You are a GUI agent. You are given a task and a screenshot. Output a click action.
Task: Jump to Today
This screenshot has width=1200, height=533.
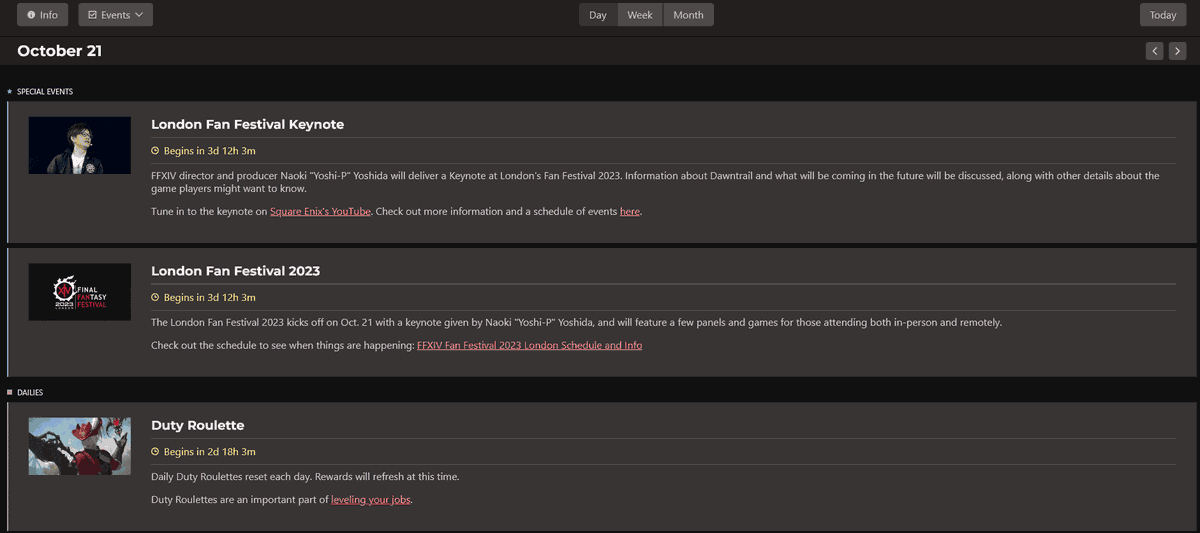pos(1163,15)
